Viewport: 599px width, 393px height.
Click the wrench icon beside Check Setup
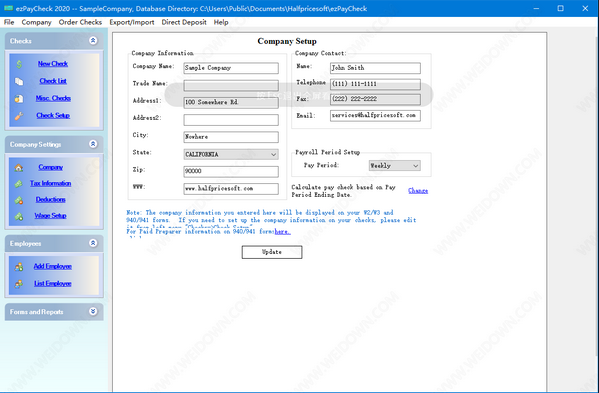coord(19,116)
